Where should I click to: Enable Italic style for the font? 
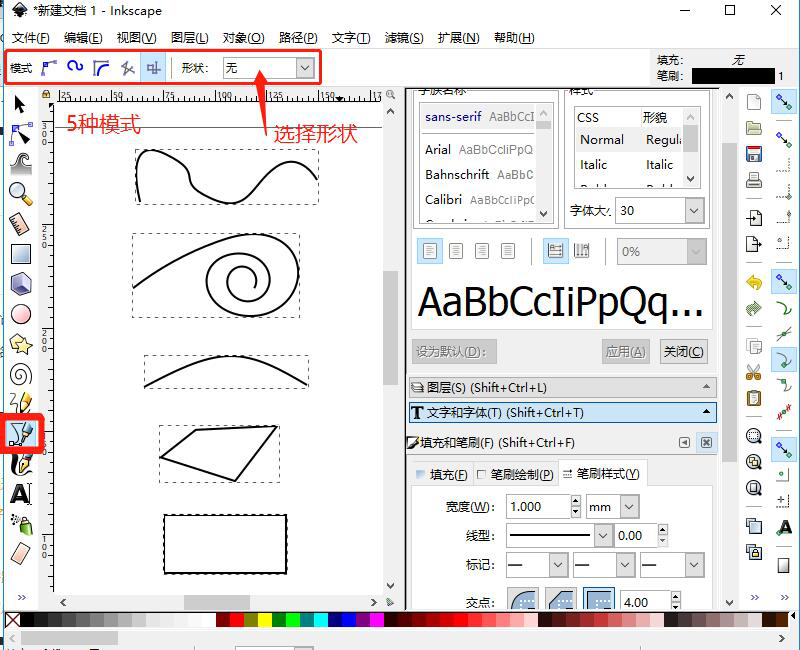[x=592, y=165]
